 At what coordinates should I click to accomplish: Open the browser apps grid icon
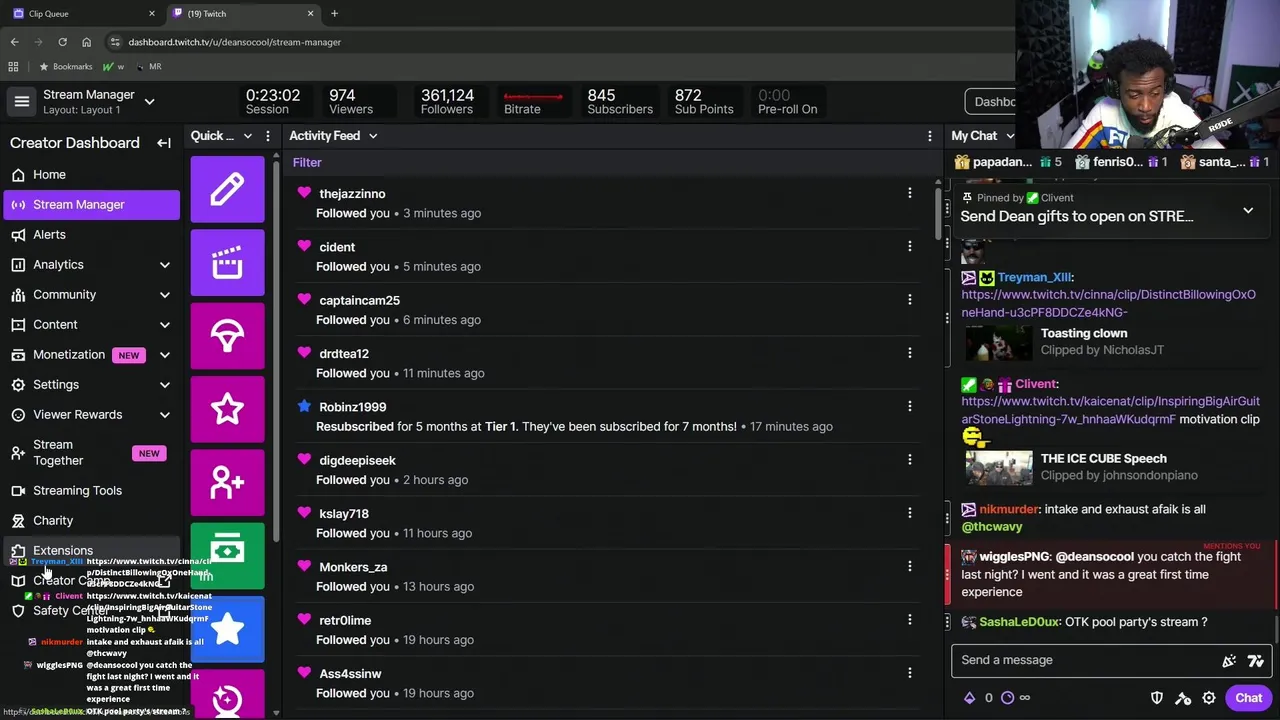point(13,66)
